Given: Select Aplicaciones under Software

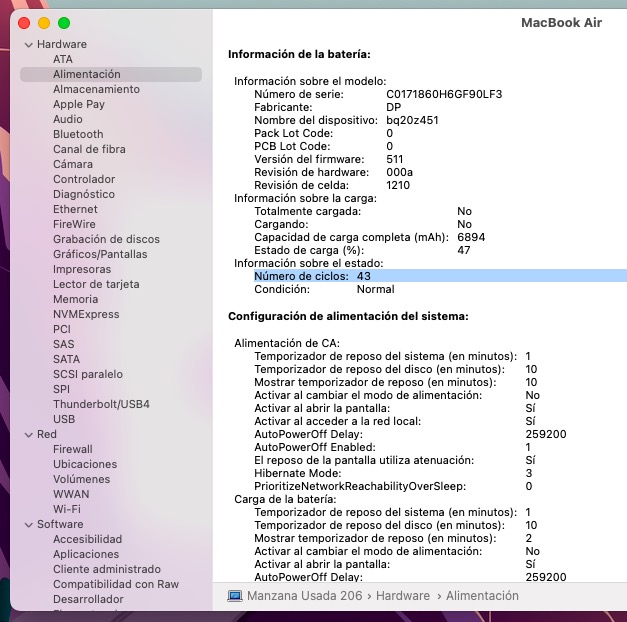Looking at the screenshot, I should click(86, 554).
